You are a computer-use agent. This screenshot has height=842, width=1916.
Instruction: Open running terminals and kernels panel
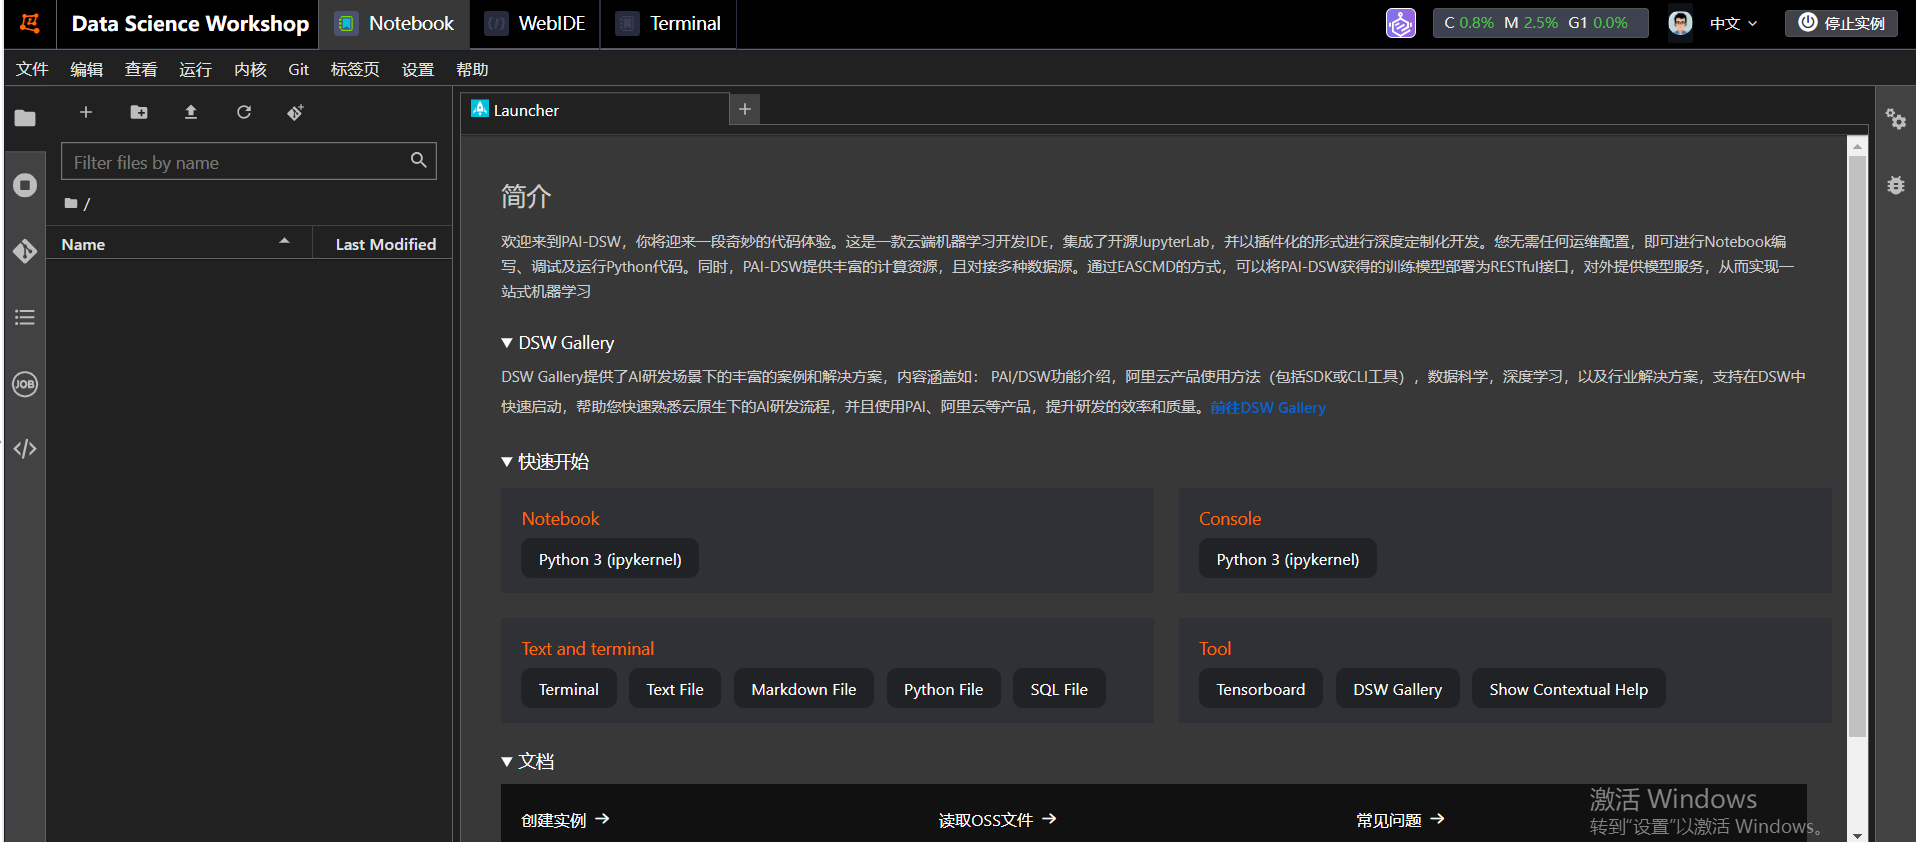(25, 185)
